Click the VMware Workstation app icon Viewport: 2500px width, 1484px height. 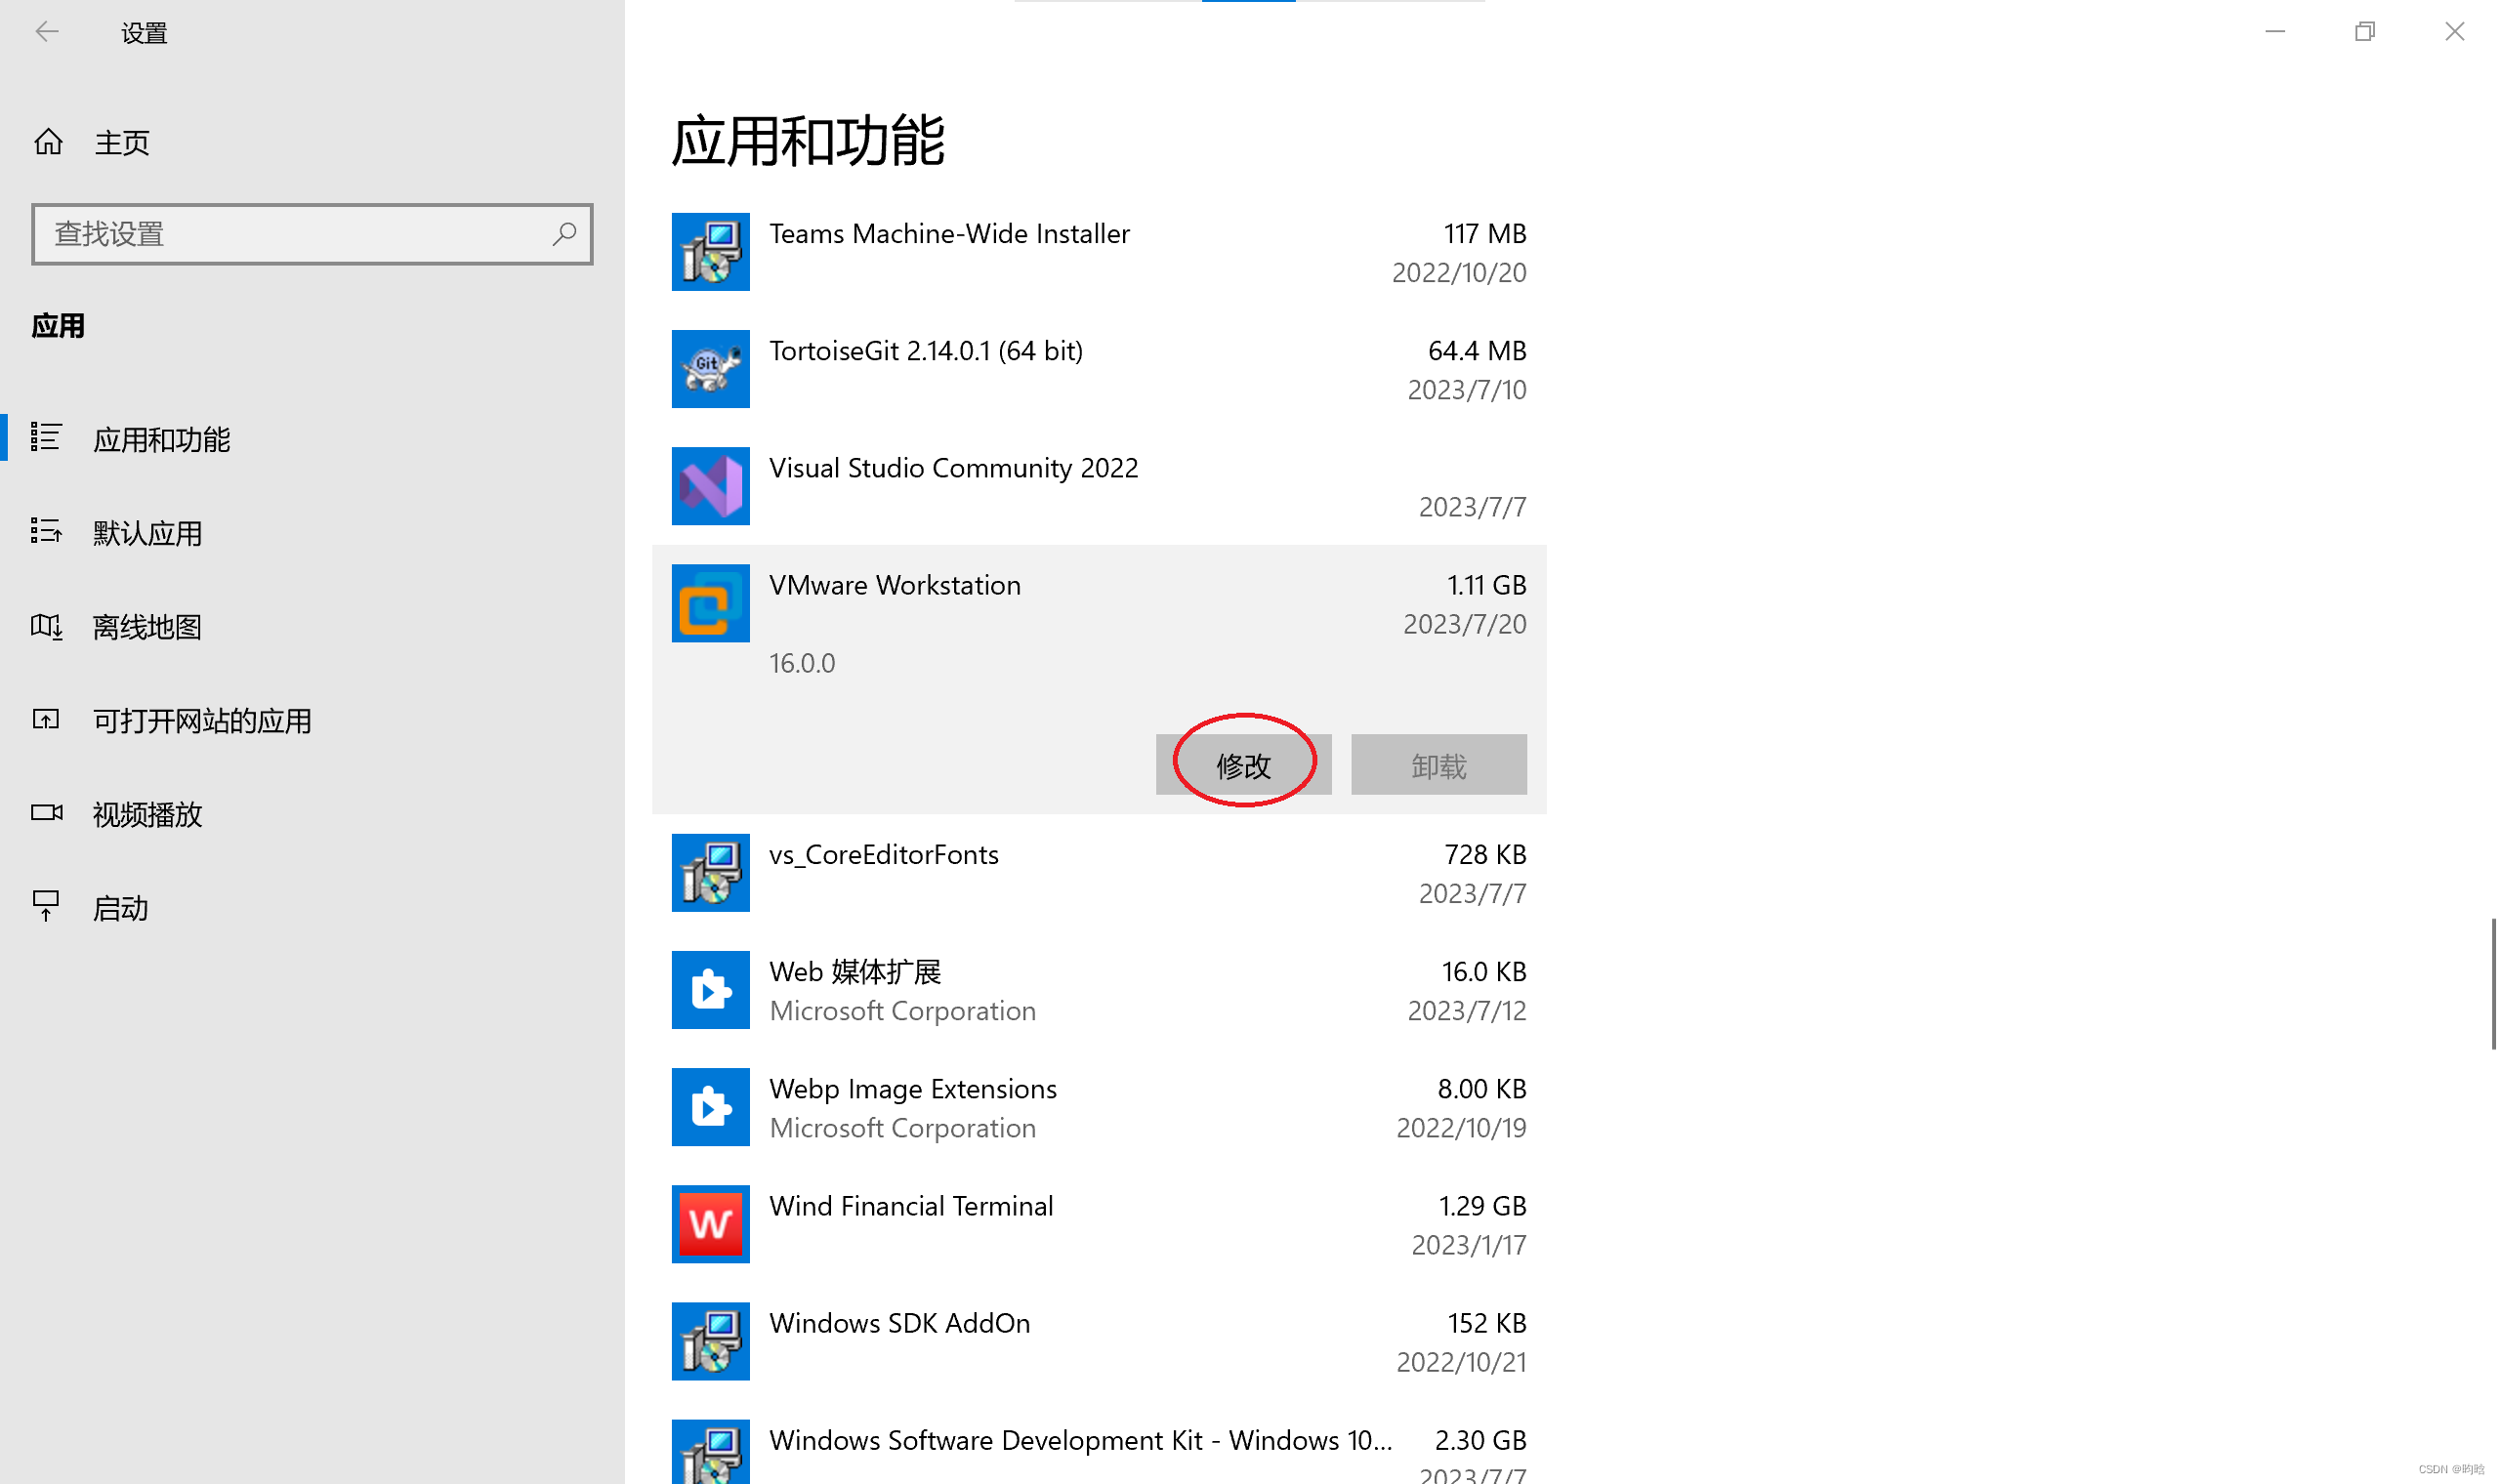710,603
